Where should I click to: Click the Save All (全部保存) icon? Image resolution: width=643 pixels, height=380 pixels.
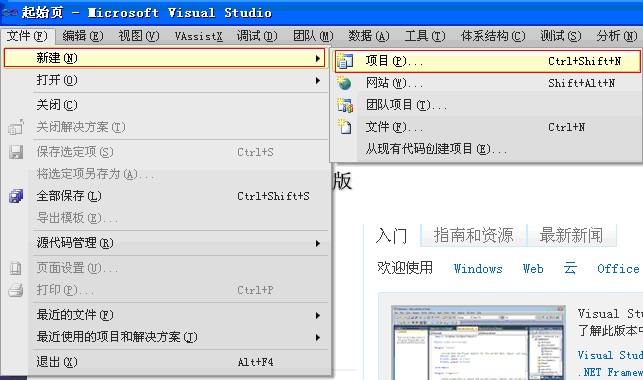16,196
